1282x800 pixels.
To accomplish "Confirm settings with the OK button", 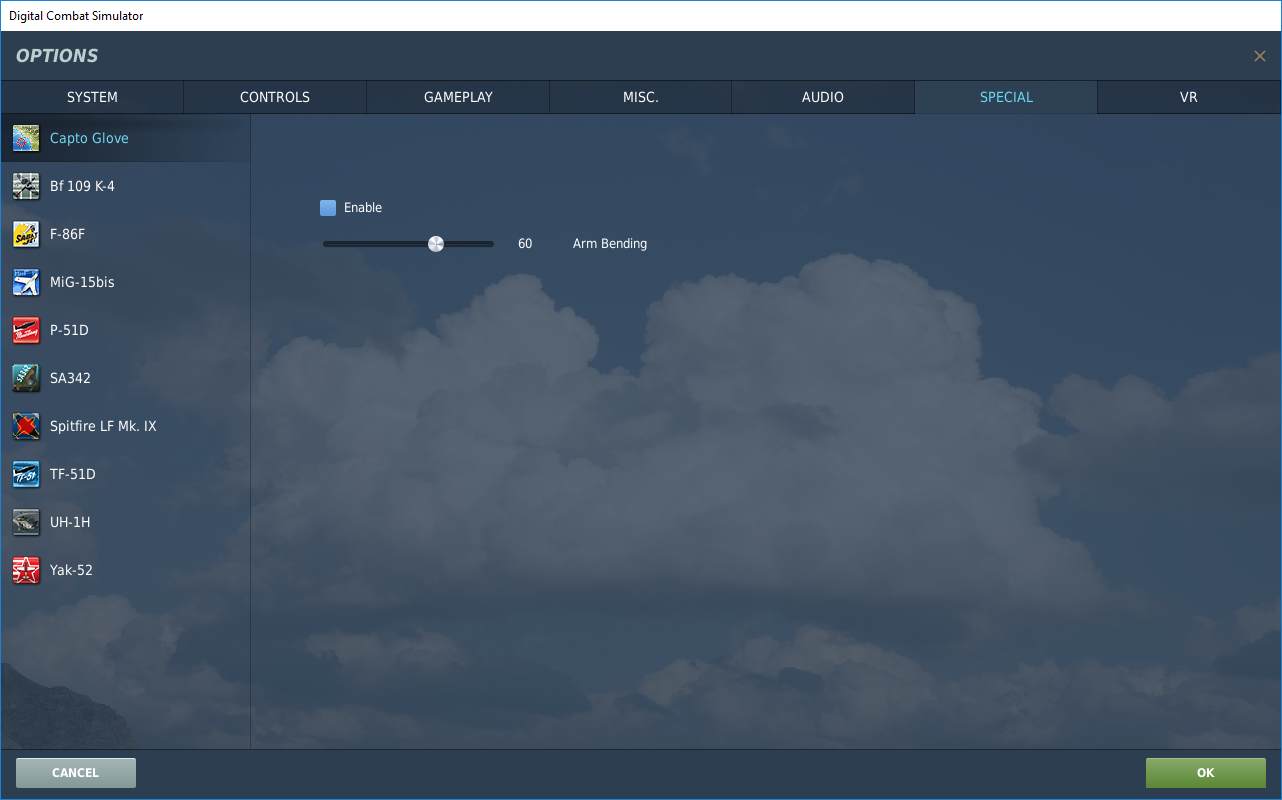I will [1206, 773].
